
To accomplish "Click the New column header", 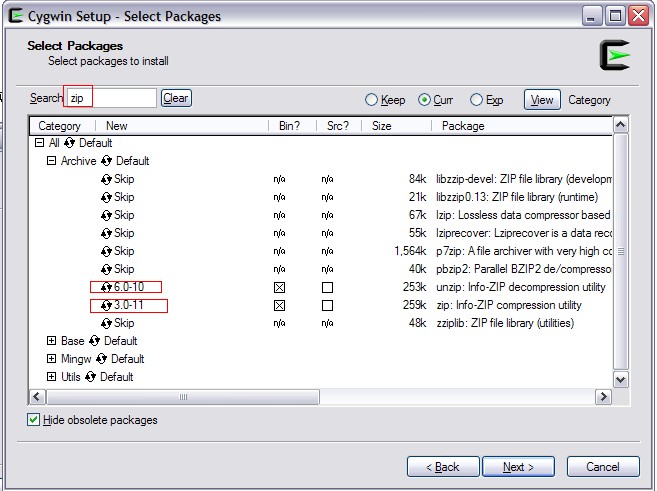I will [x=182, y=126].
